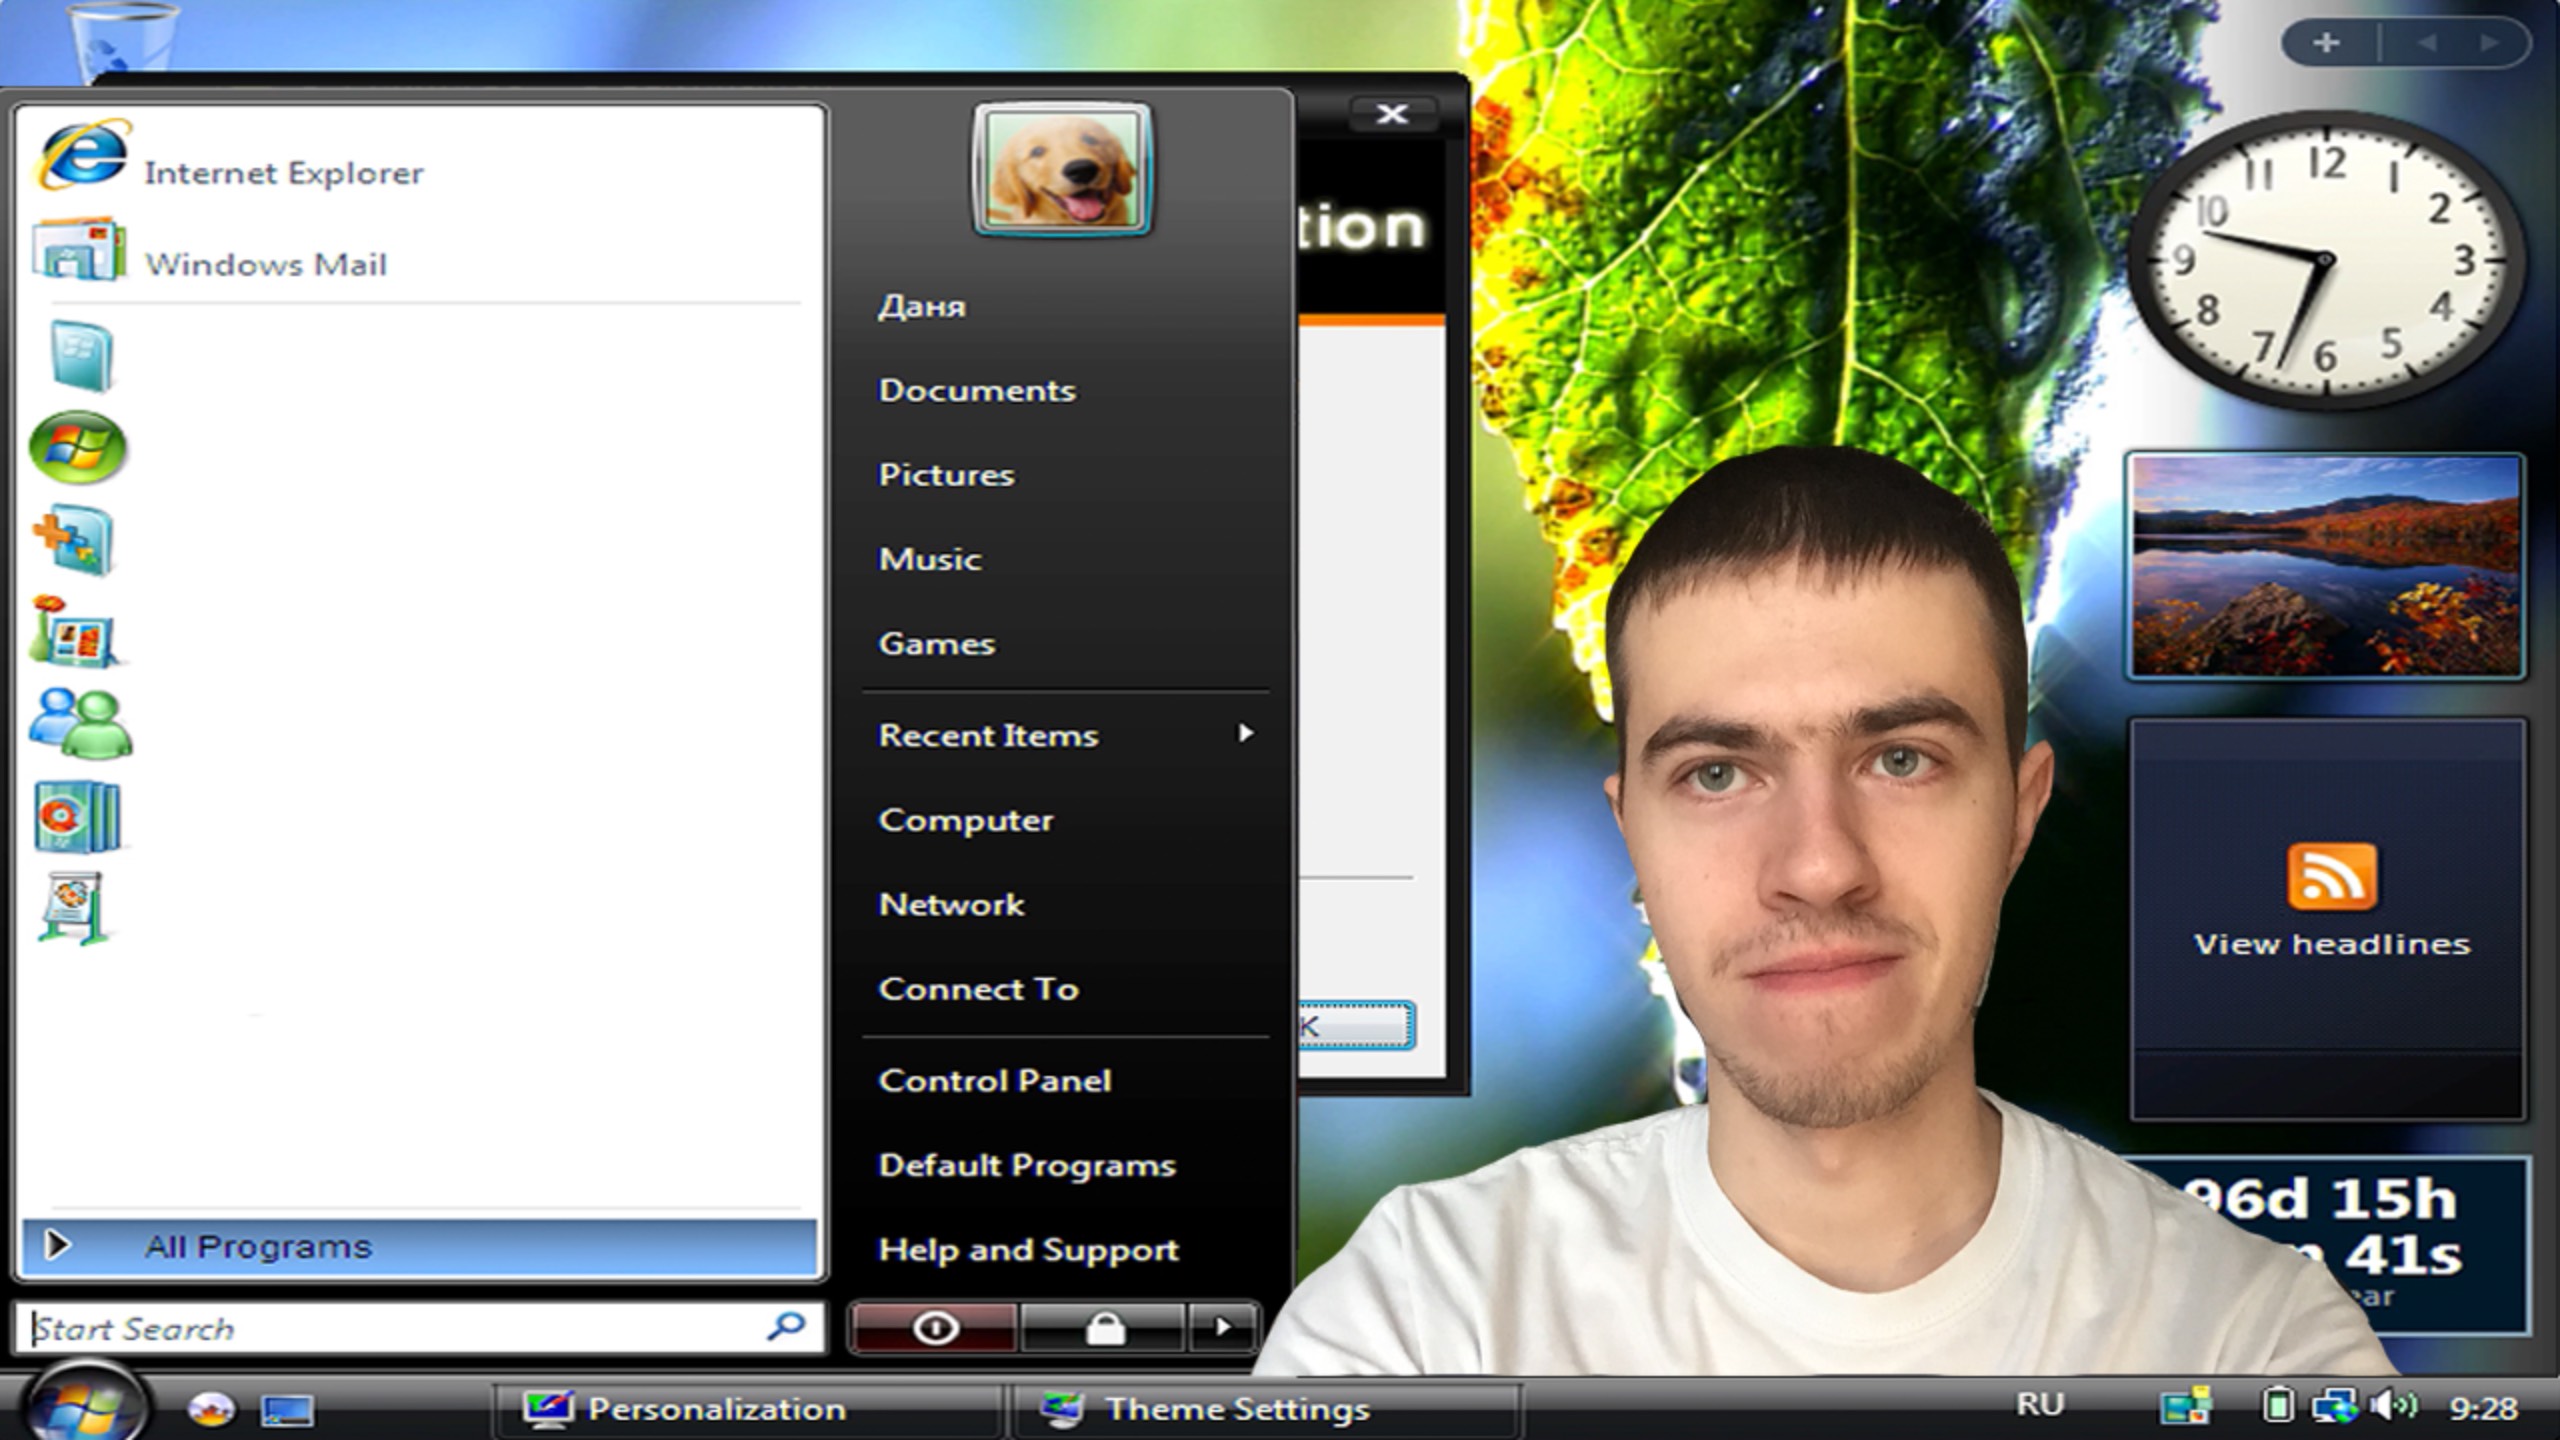
Task: Open Internet Explorer from the Start menu
Action: (230, 157)
